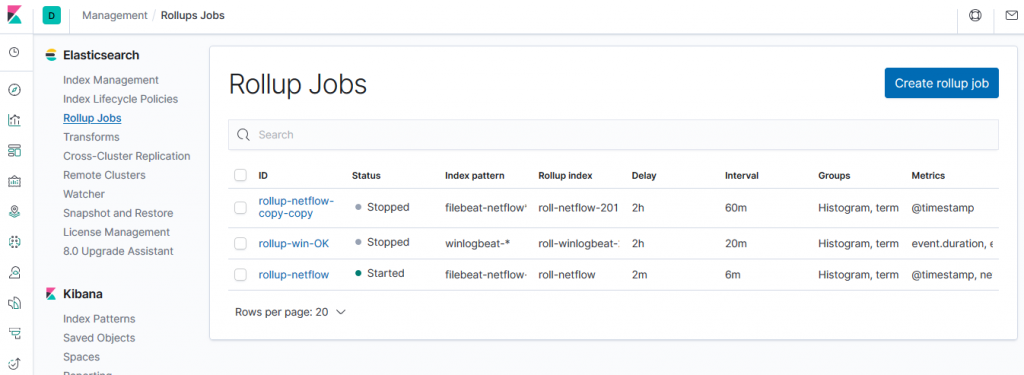1024x375 pixels.
Task: Sort by Groups column header
Action: point(834,175)
